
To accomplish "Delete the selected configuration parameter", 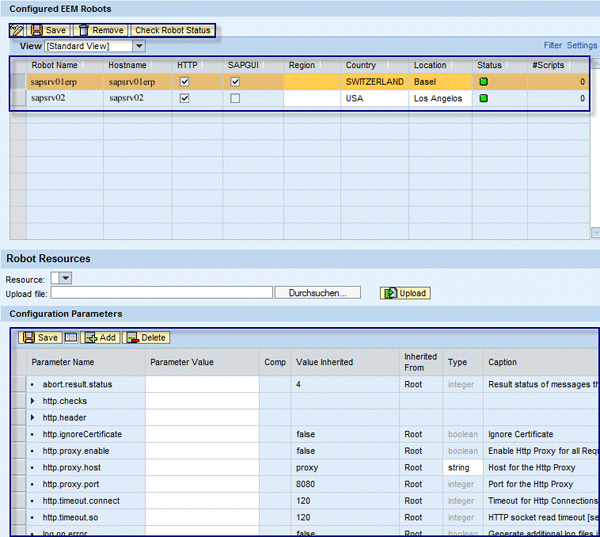I will 146,338.
